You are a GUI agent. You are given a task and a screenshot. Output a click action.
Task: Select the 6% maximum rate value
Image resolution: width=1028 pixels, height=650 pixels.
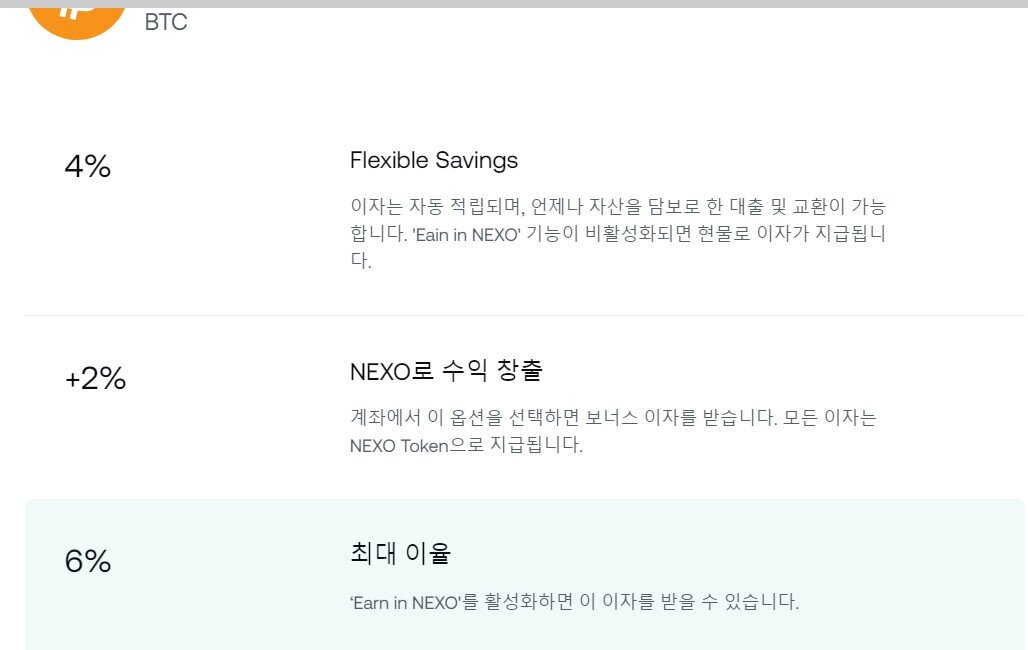tap(88, 561)
